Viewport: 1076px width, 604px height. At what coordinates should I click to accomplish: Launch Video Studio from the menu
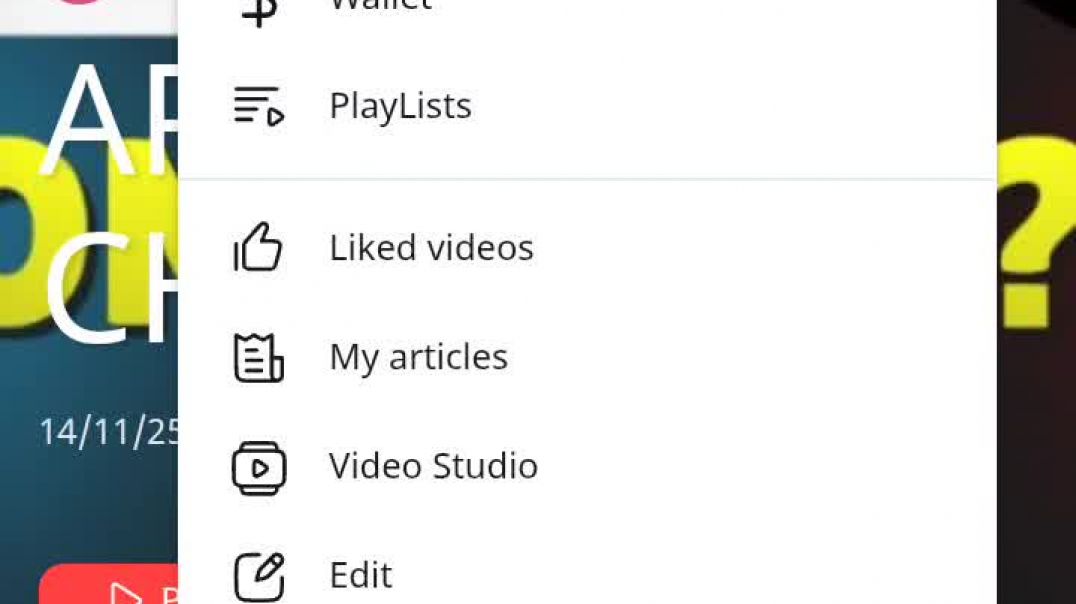coord(433,467)
